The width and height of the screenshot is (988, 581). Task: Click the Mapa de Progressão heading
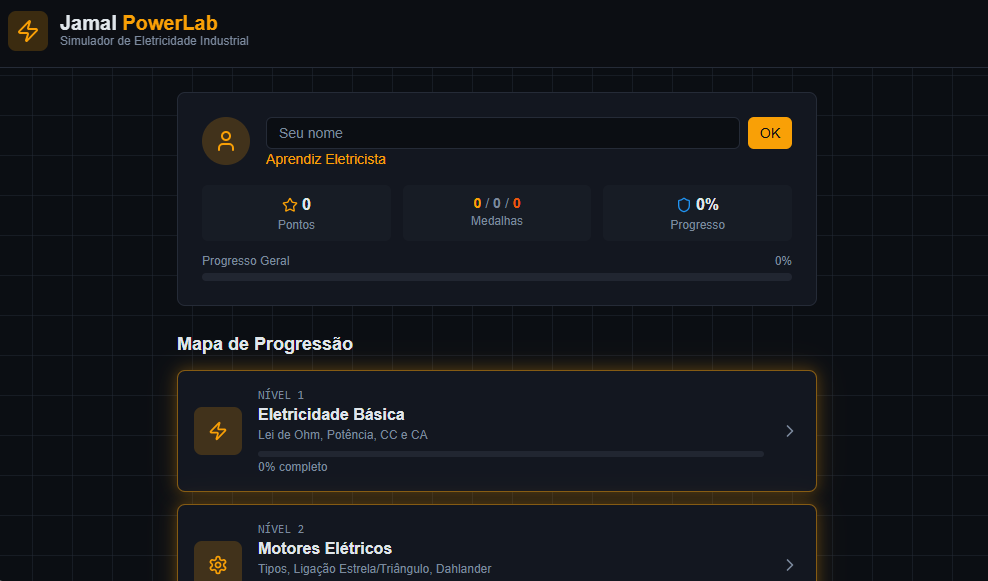click(x=265, y=344)
